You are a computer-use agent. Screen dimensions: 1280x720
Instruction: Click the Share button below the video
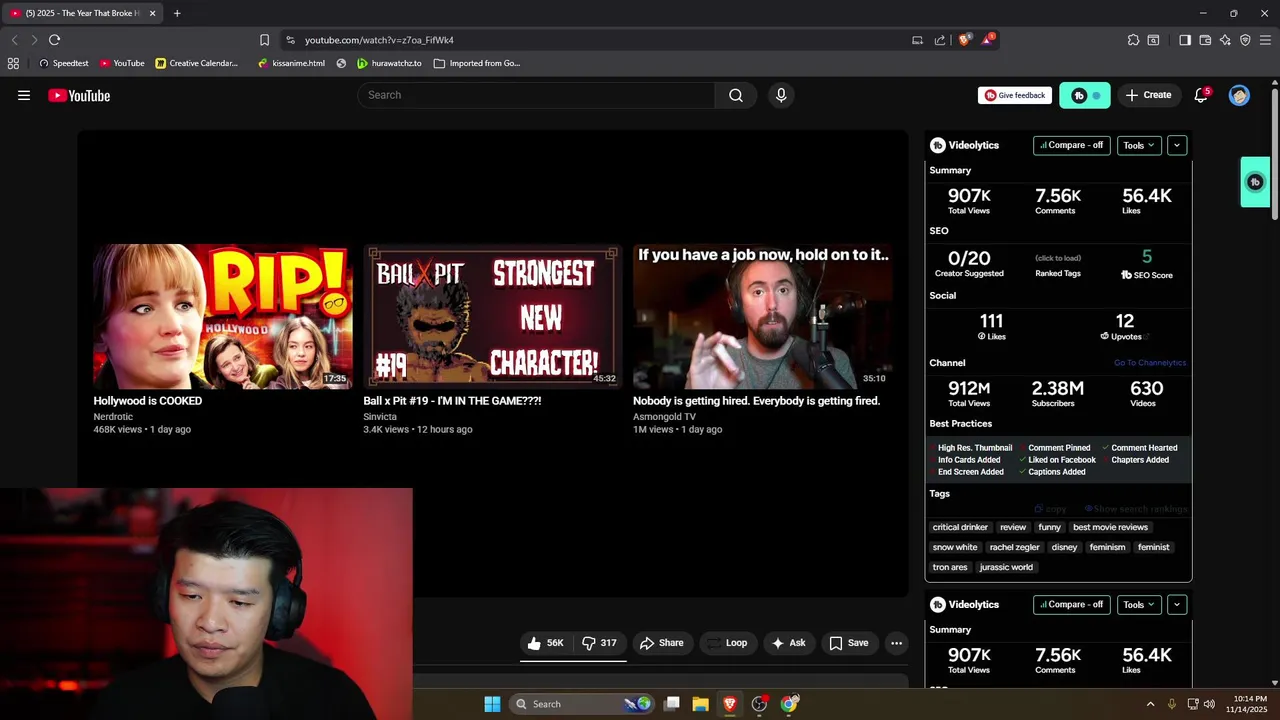click(x=662, y=643)
